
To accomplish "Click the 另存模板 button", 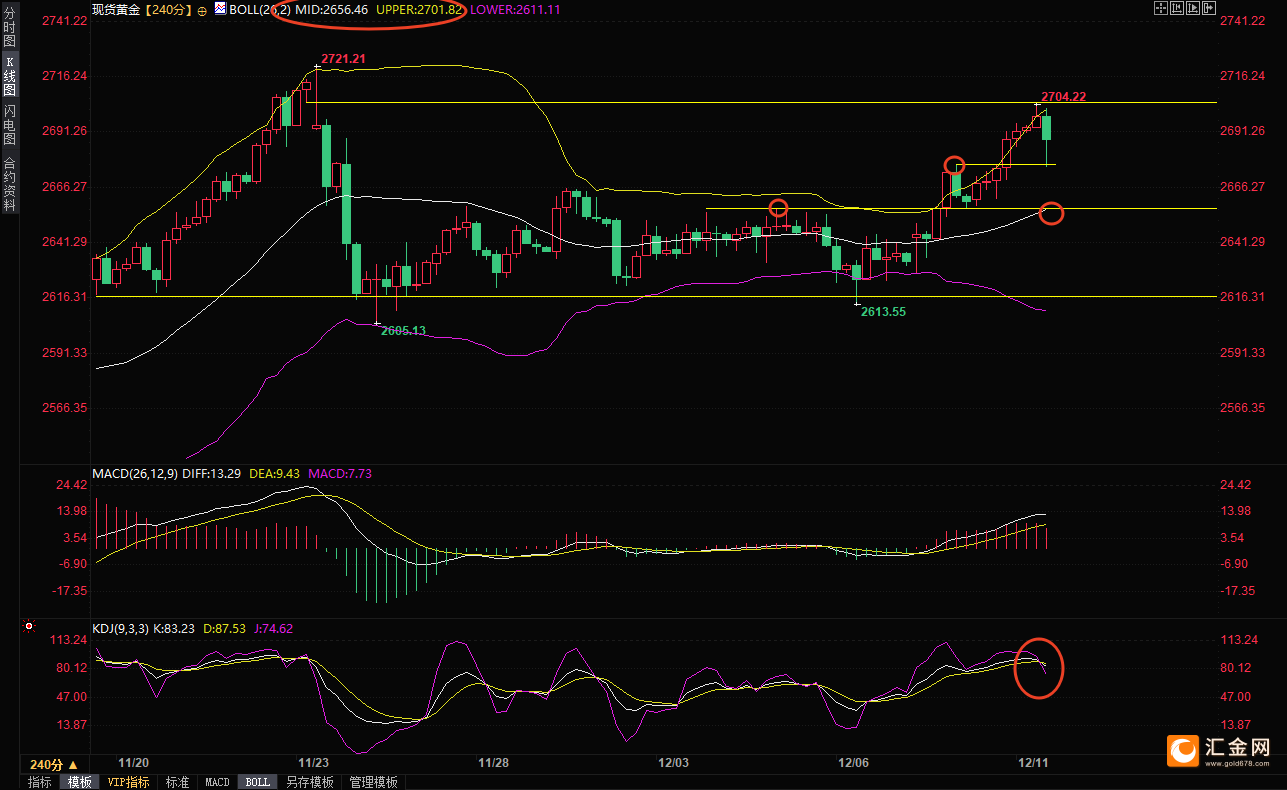I will [x=309, y=782].
